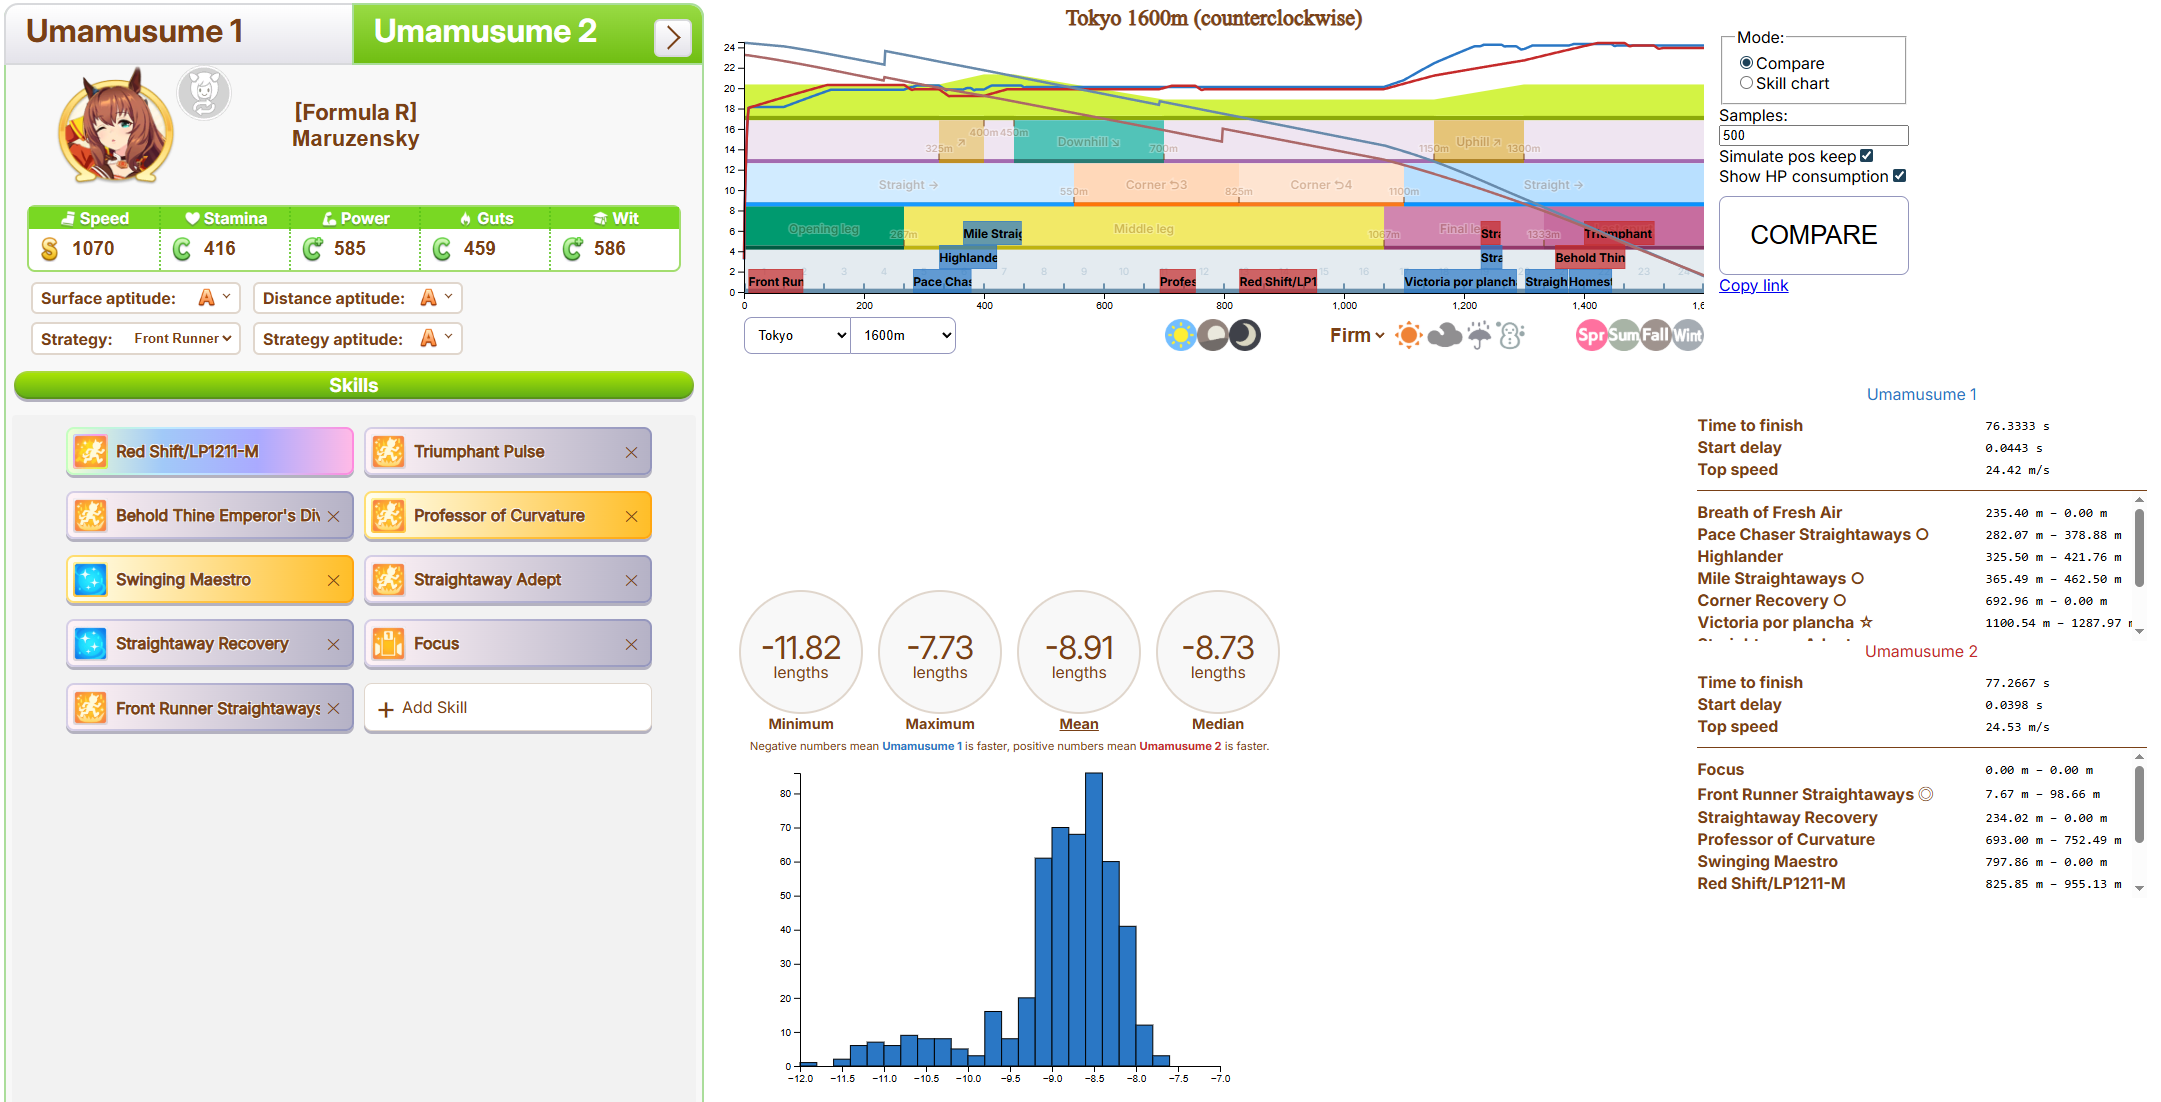The width and height of the screenshot is (2161, 1102).
Task: Click the green Skills header bar
Action: click(354, 386)
